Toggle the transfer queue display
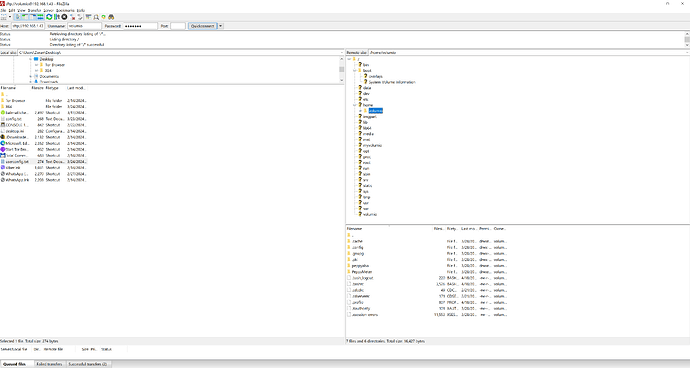The image size is (690, 368). pyautogui.click(x=40, y=17)
